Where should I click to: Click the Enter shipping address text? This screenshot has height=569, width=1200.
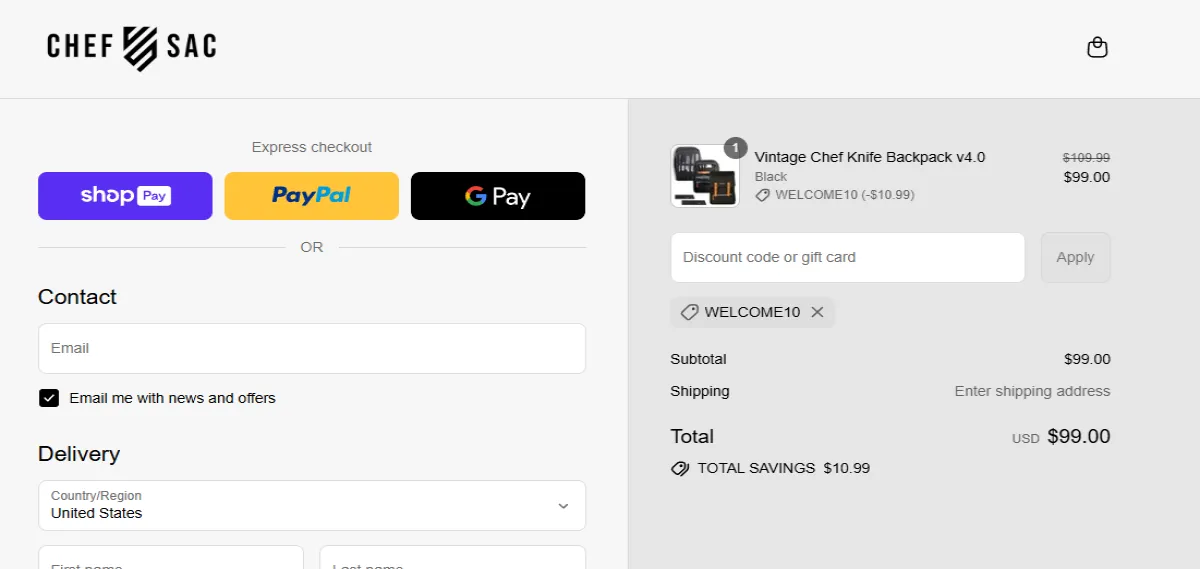pos(1032,391)
